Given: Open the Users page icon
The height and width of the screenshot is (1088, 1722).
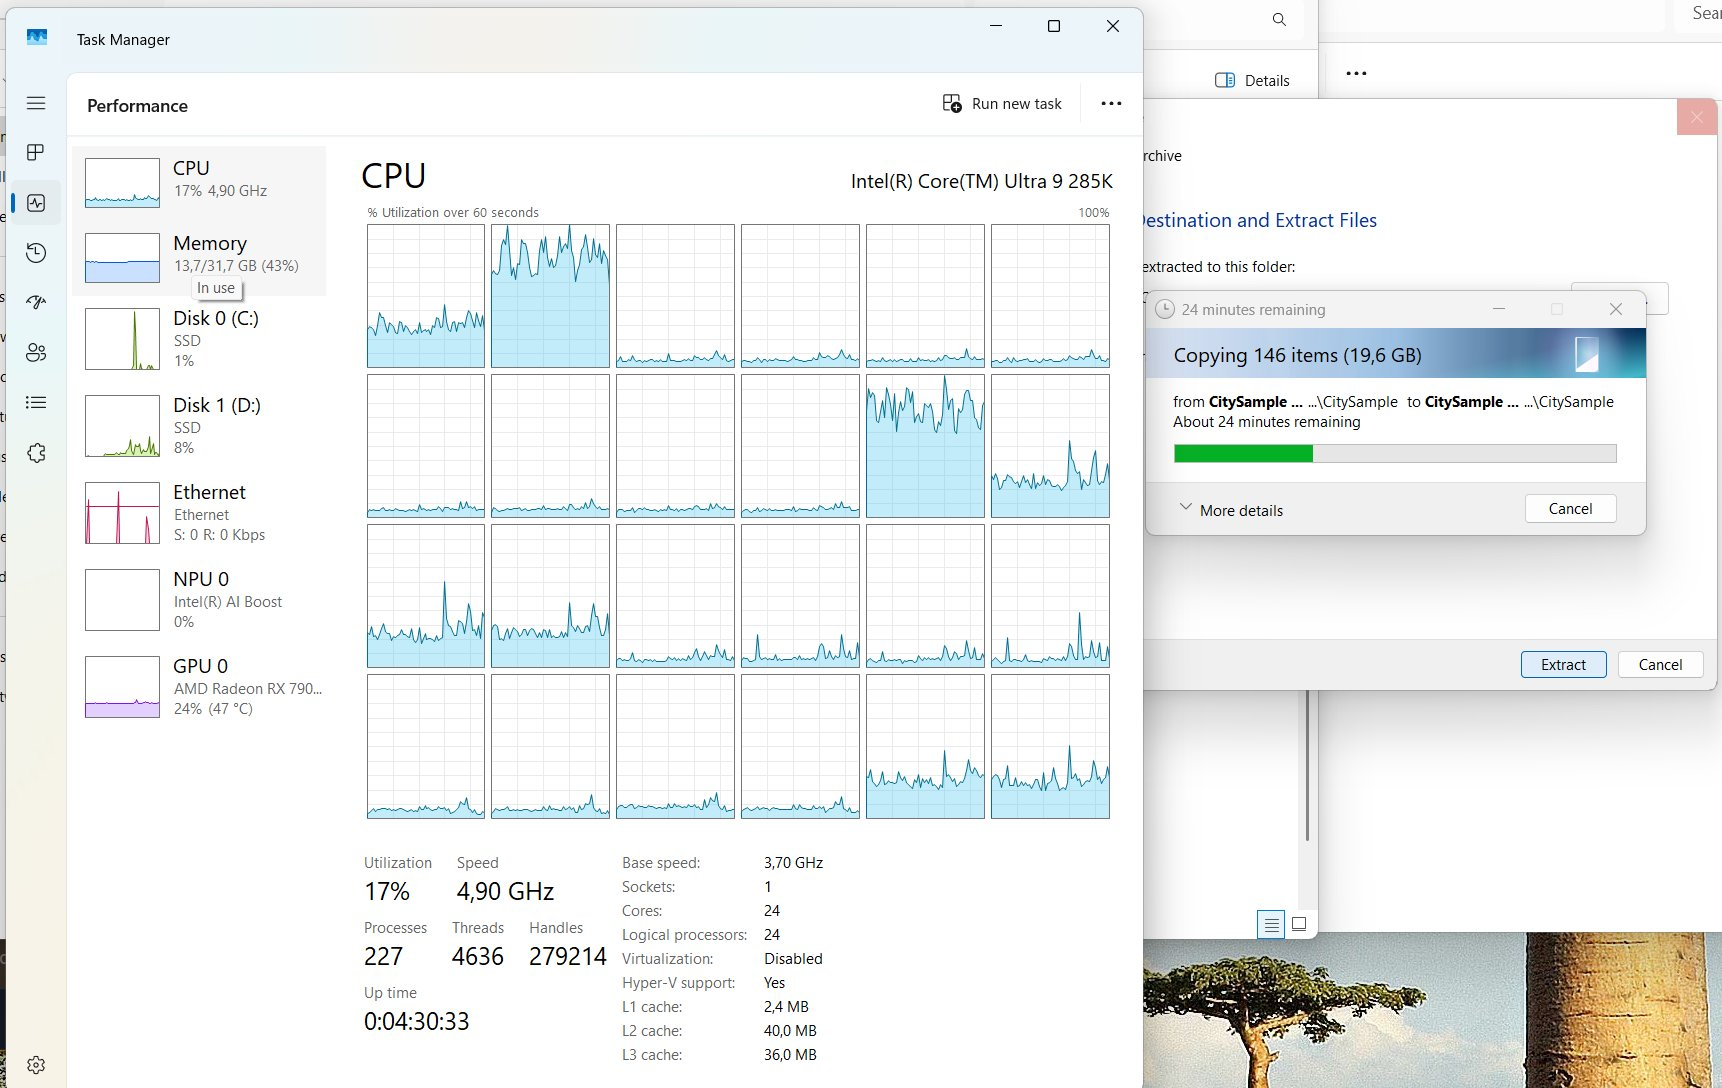Looking at the screenshot, I should (x=36, y=352).
